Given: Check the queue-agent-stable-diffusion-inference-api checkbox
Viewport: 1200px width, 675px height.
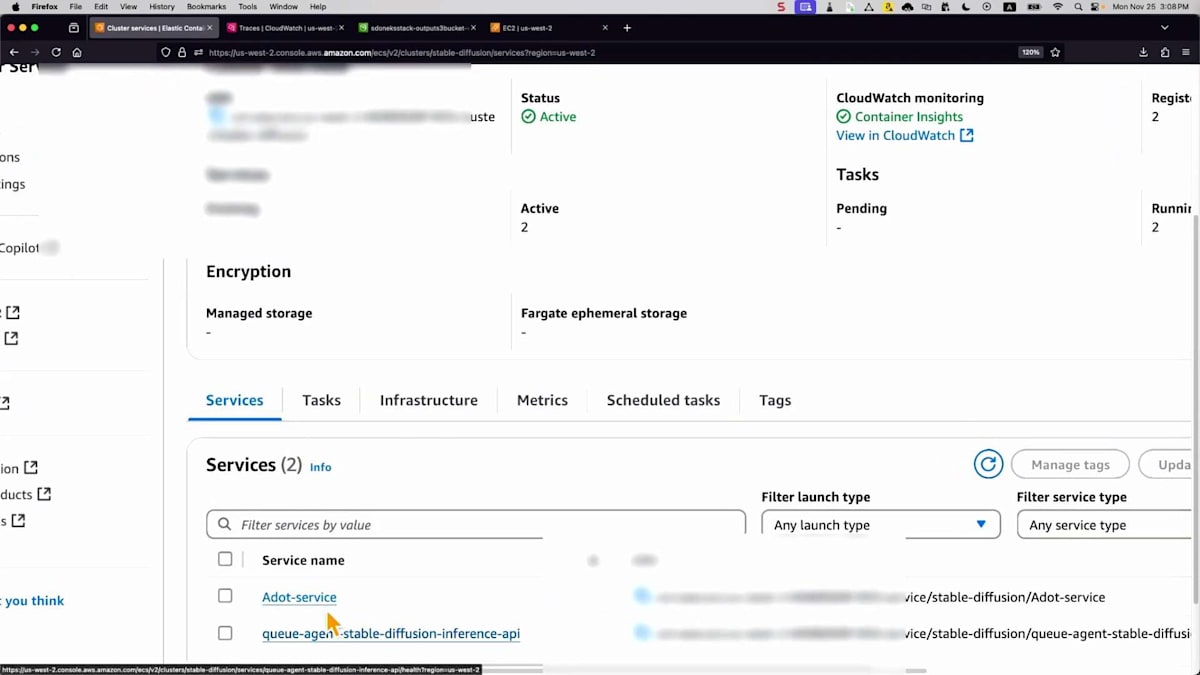Looking at the screenshot, I should point(225,633).
